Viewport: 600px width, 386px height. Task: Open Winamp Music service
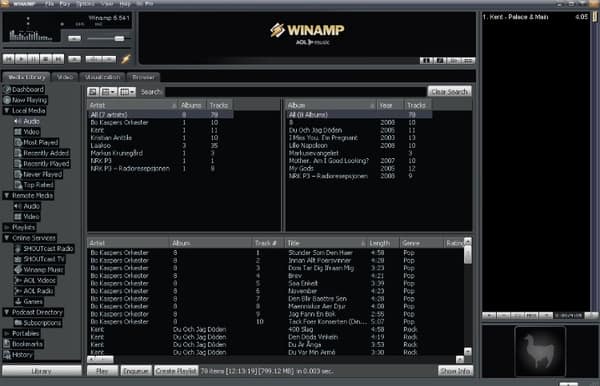tap(39, 270)
